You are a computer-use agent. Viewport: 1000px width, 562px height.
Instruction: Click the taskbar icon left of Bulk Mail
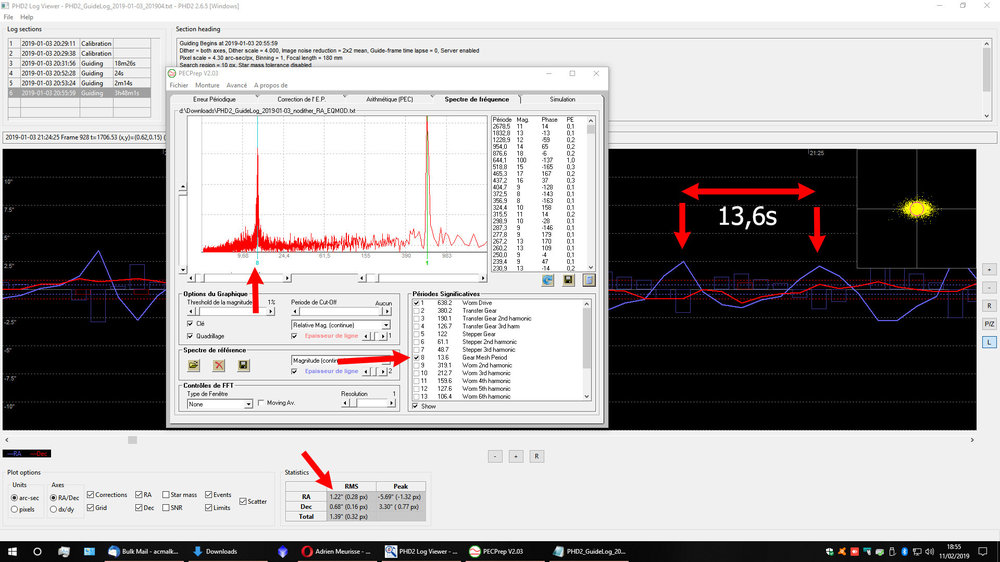coord(89,551)
